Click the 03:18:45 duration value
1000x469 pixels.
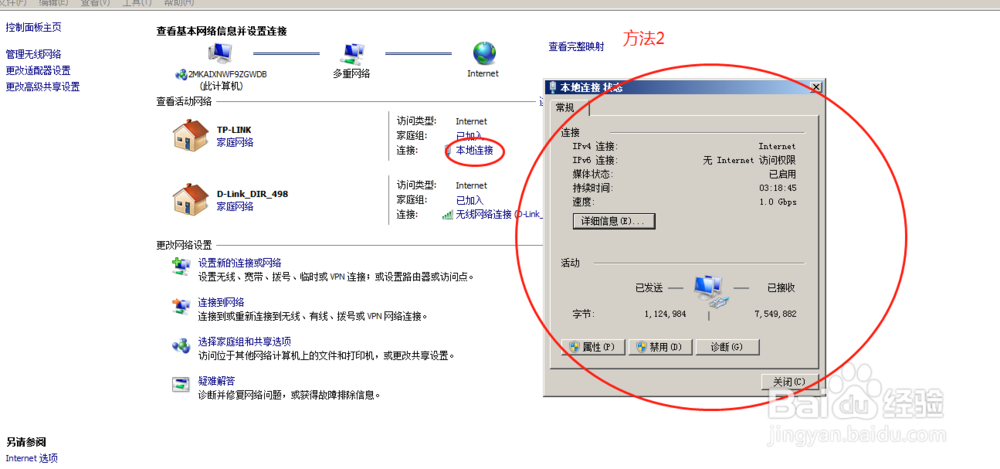777,188
